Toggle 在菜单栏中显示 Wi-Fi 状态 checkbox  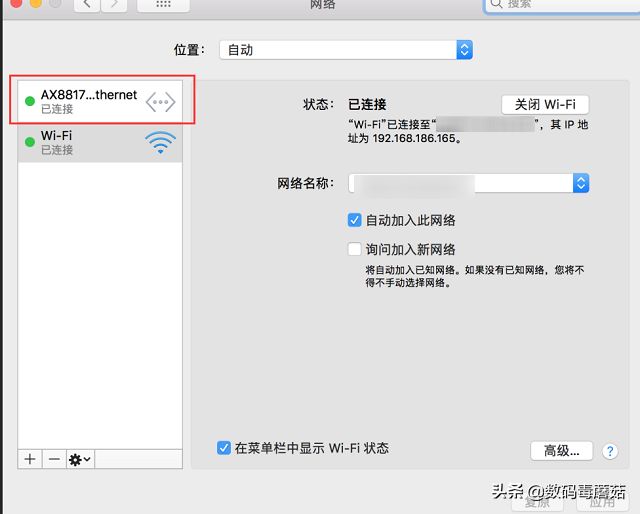[x=223, y=448]
